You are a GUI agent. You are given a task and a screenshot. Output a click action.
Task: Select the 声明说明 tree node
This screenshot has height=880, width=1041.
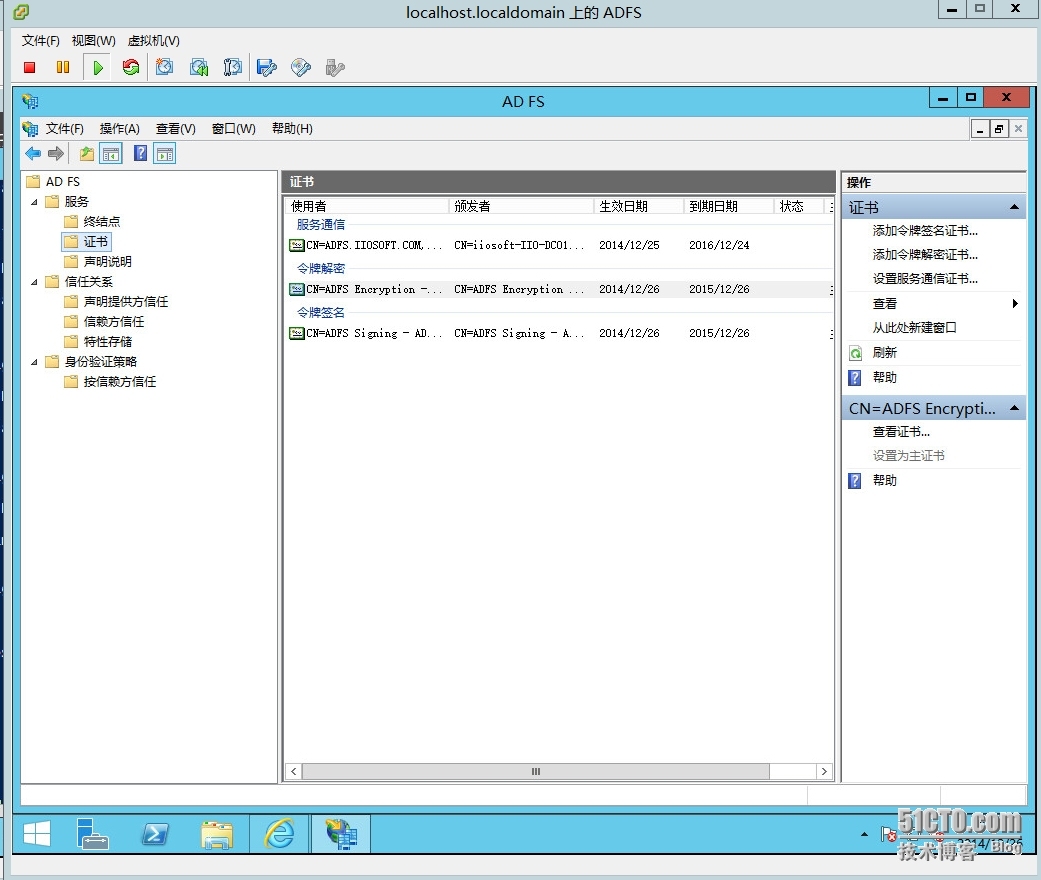[x=108, y=262]
